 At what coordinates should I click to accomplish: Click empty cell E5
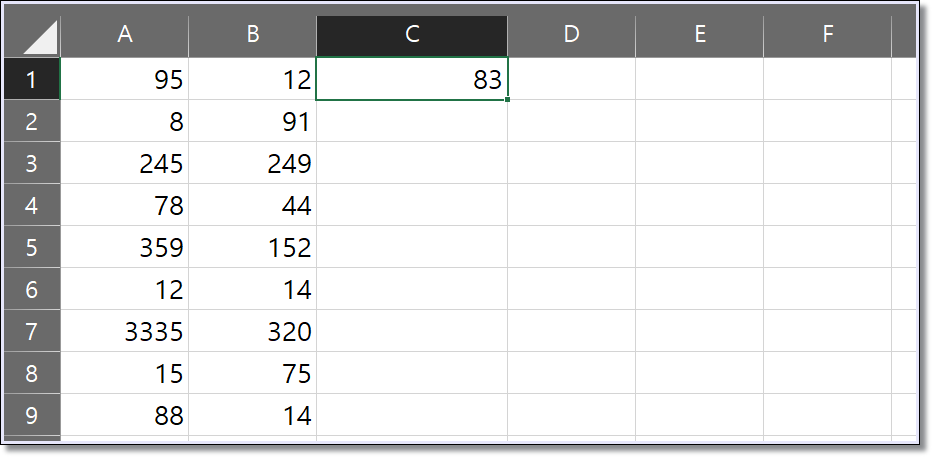[700, 247]
